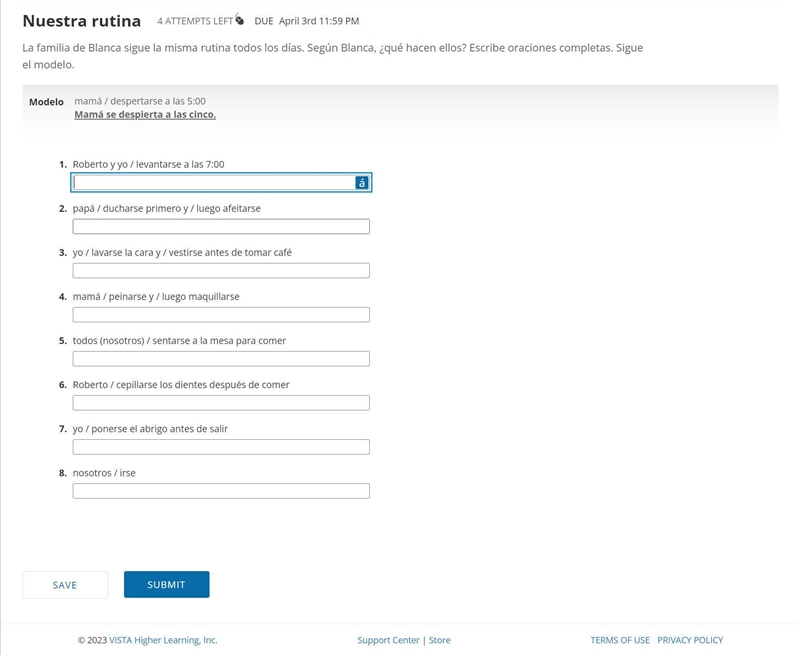Click the due date April 3rd text
Viewport: 800px width, 655px height.
[x=319, y=21]
